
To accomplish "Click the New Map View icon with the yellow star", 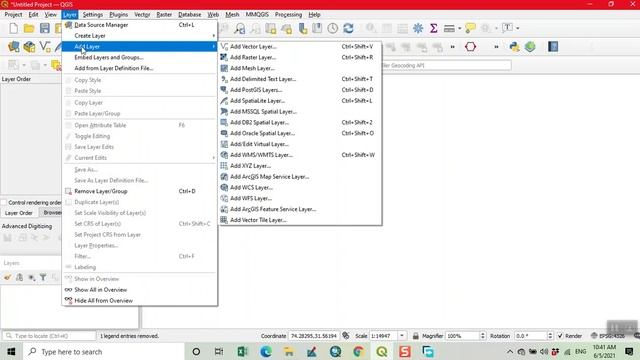I will point(271,28).
